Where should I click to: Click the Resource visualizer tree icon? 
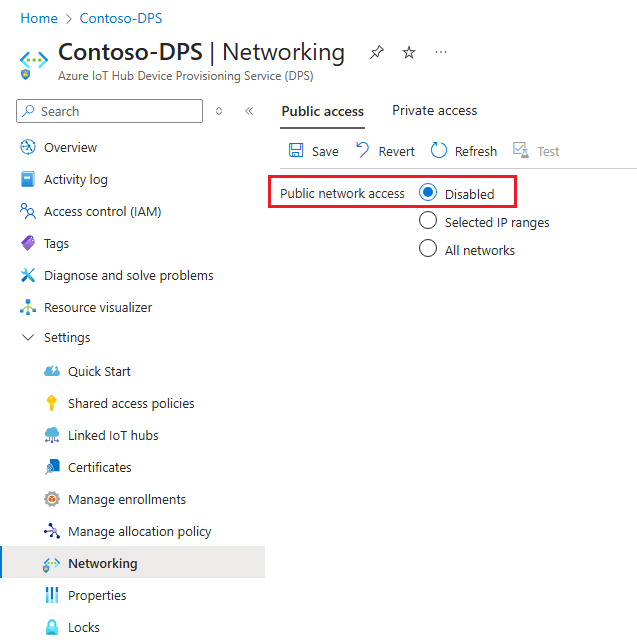pyautogui.click(x=28, y=307)
